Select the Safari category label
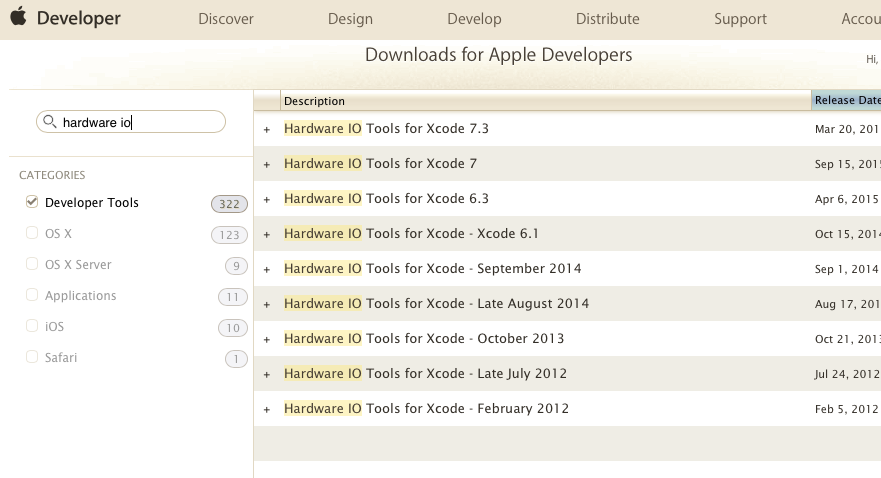Image resolution: width=881 pixels, height=478 pixels. [61, 357]
